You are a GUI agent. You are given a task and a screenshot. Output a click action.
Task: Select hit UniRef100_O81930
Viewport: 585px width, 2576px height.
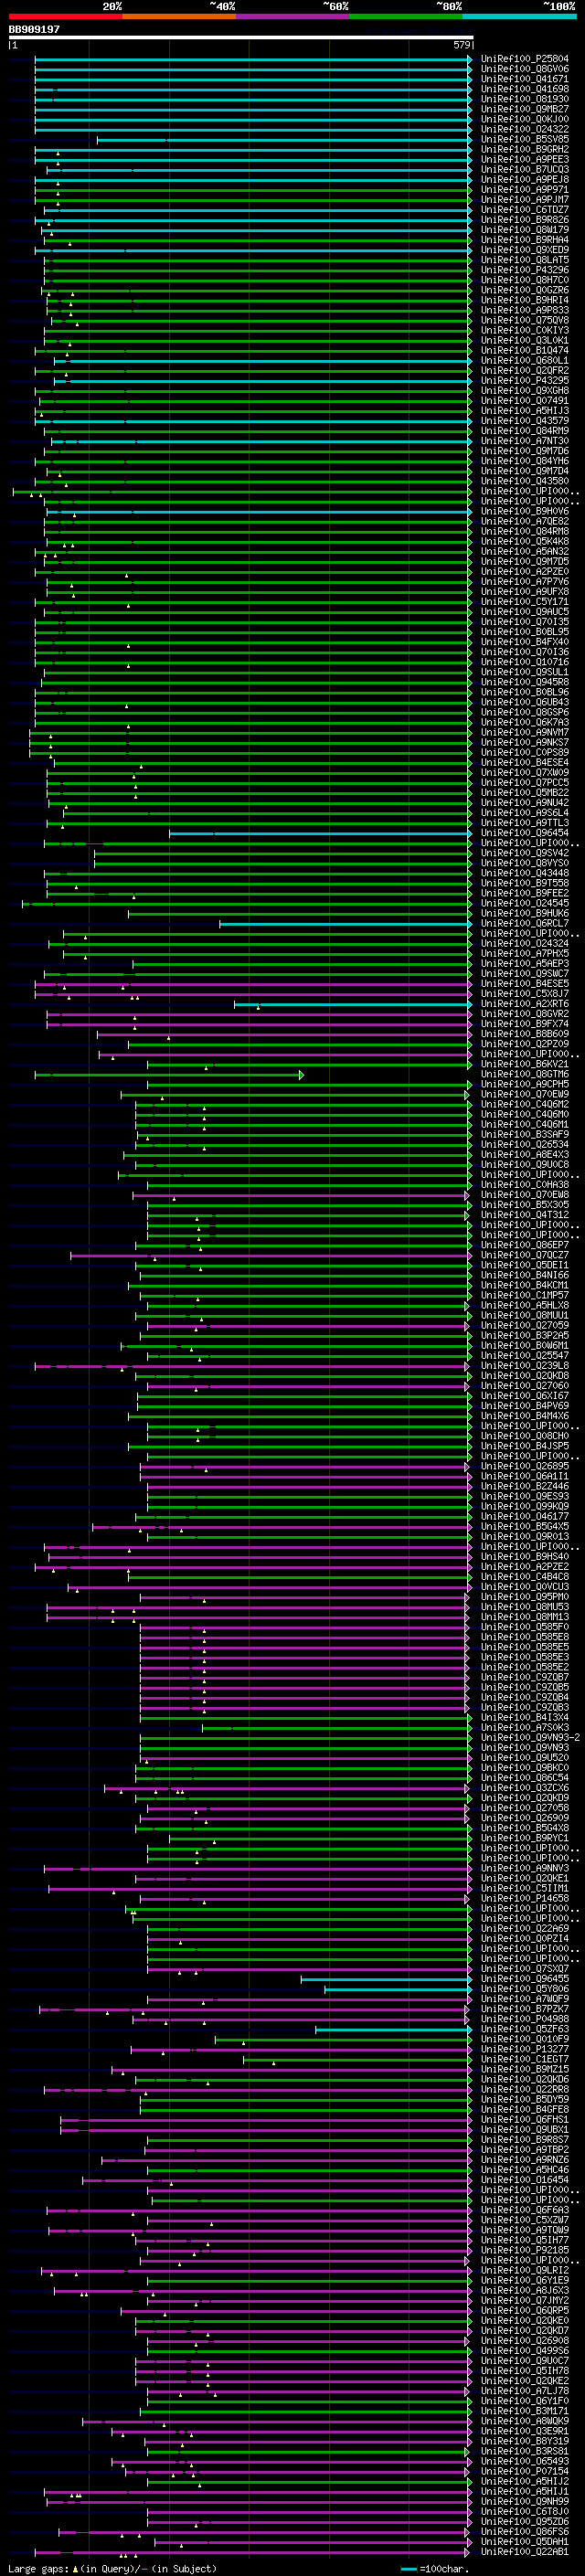click(x=524, y=99)
